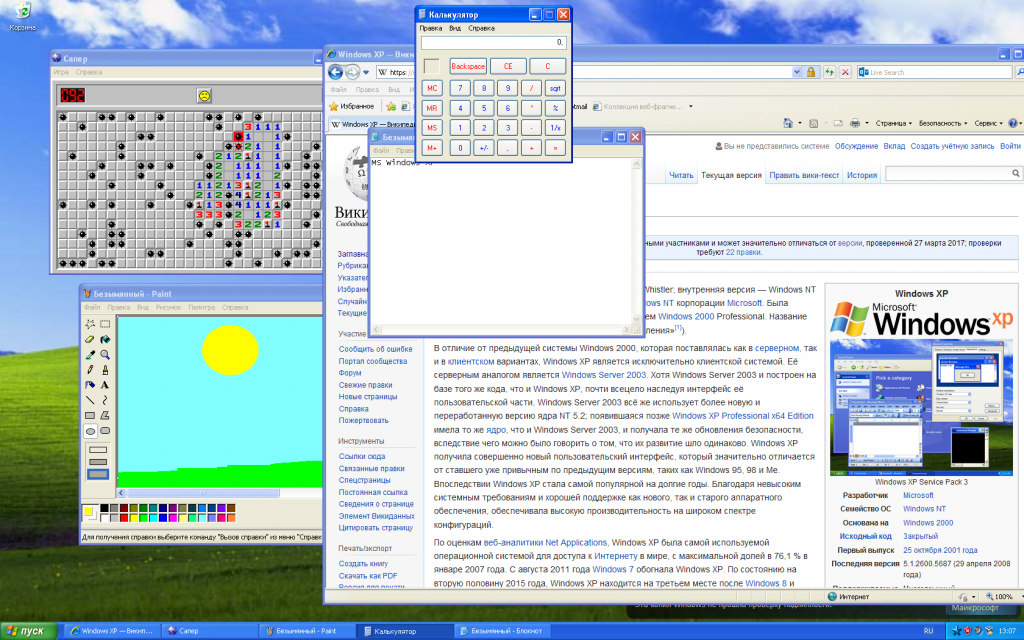Image resolution: width=1024 pixels, height=640 pixels.
Task: Pick the Eraser tool in Paint
Action: (x=90, y=340)
